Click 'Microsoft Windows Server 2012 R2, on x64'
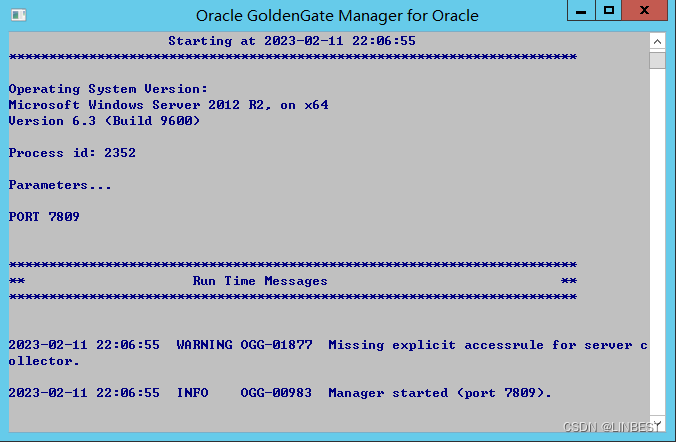The image size is (676, 442). point(169,105)
